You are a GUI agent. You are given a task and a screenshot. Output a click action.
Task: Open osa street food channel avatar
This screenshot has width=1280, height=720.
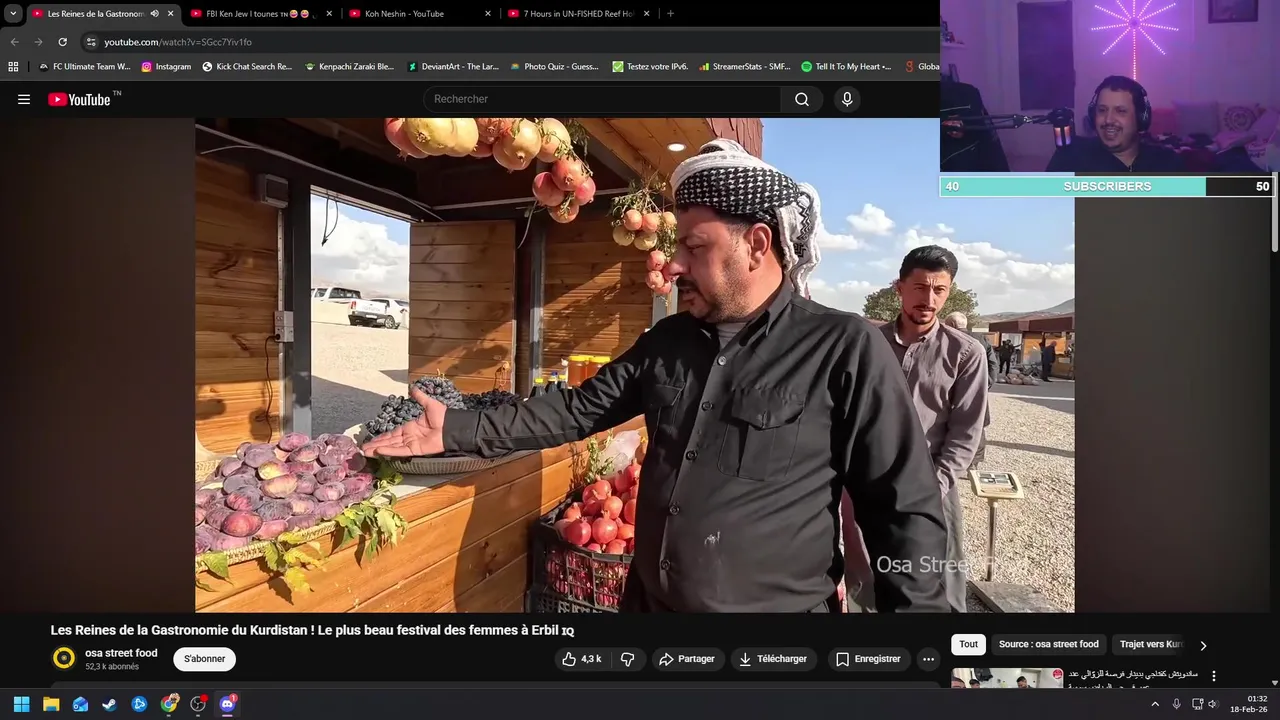(x=64, y=658)
